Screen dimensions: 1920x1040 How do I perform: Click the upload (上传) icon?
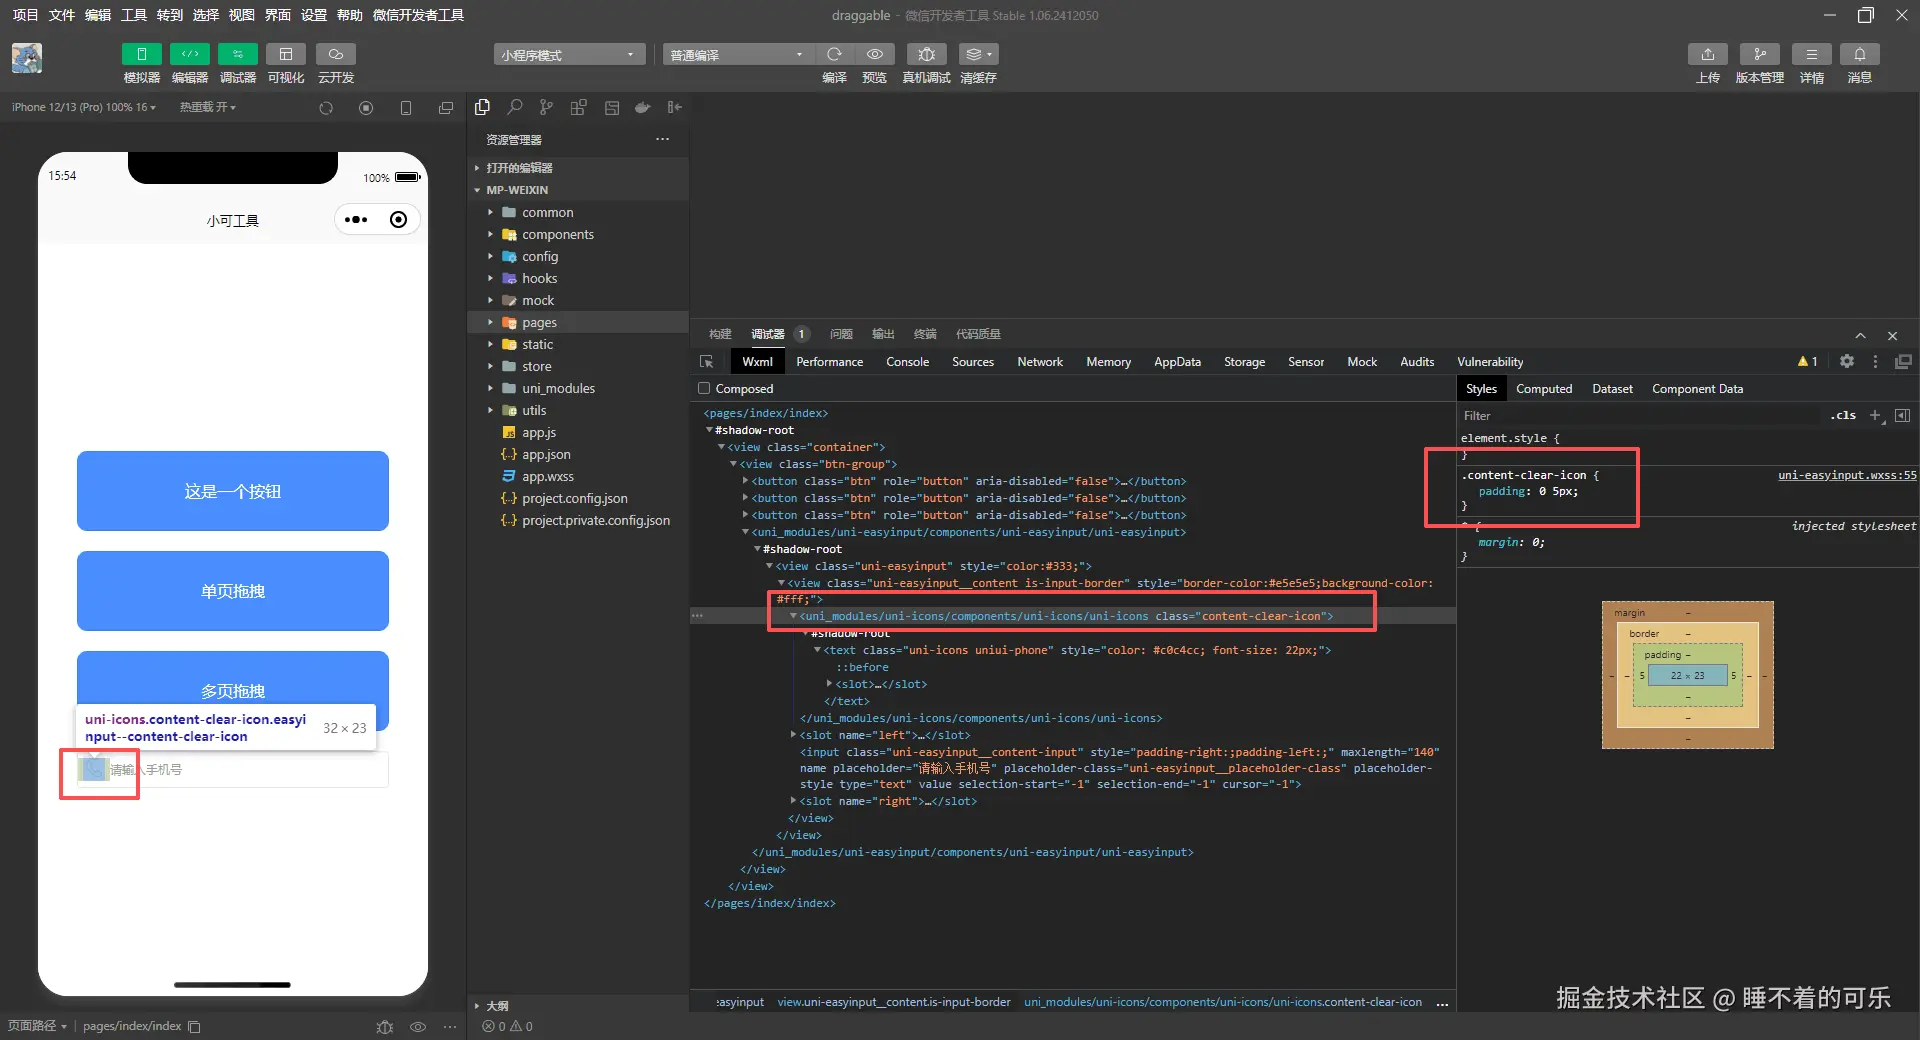(1707, 54)
